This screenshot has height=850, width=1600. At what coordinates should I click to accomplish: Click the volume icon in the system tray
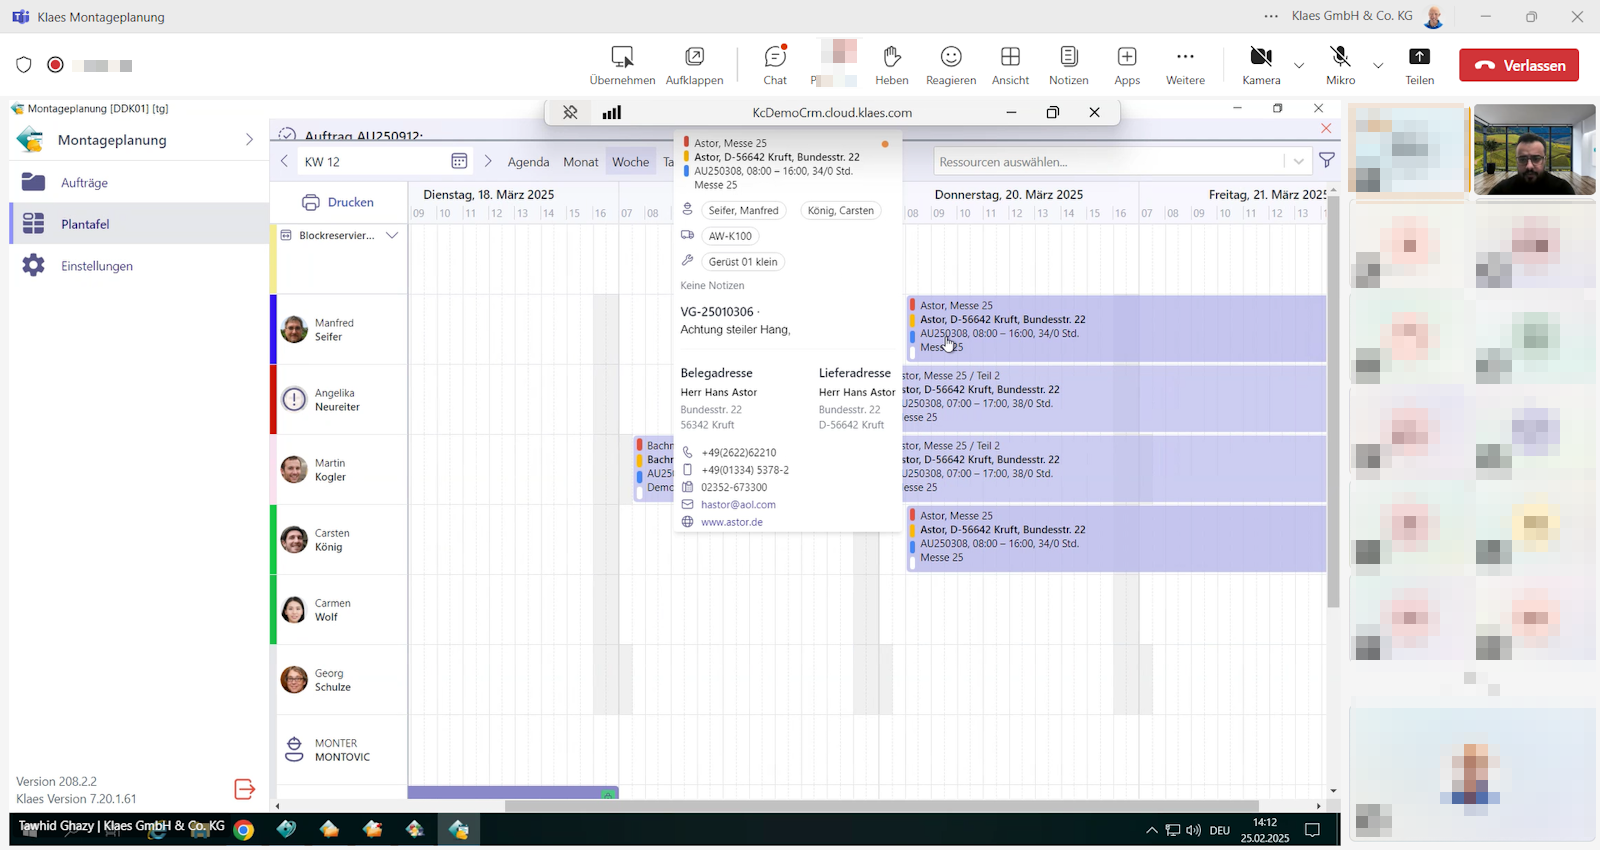point(1193,830)
